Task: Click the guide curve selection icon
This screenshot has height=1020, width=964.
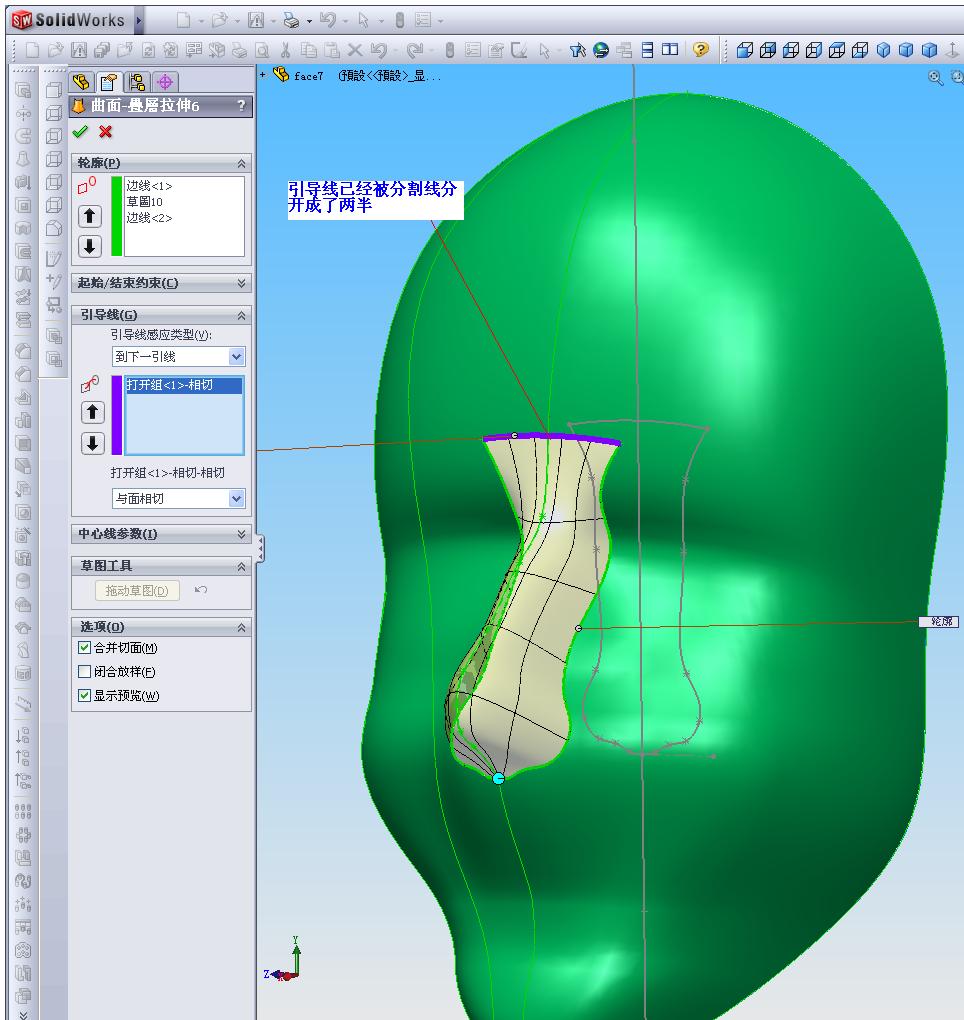Action: click(90, 384)
